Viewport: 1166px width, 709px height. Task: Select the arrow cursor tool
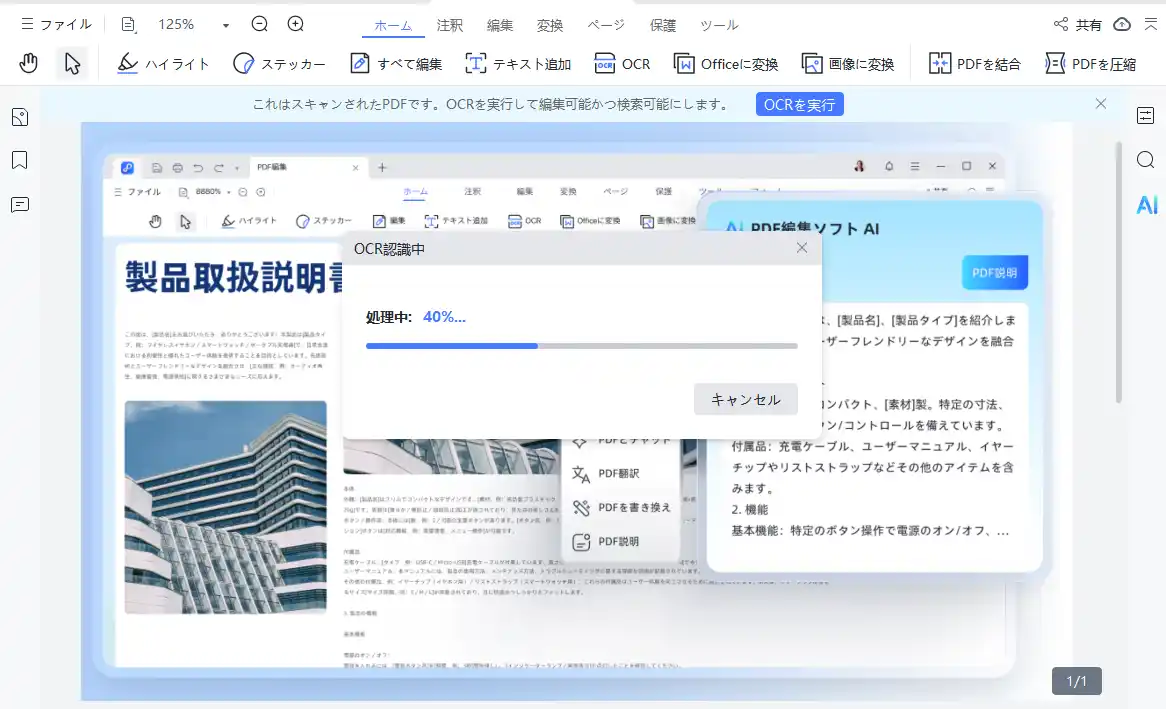pyautogui.click(x=72, y=64)
